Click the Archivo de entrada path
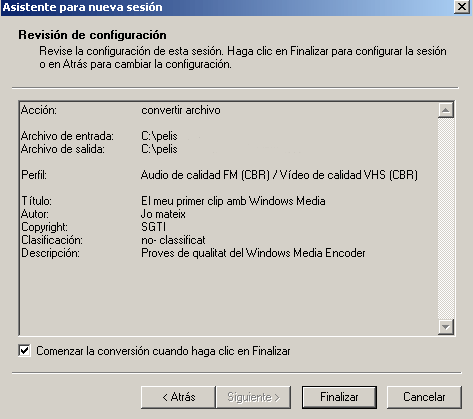This screenshot has height=419, width=473. pyautogui.click(x=159, y=136)
